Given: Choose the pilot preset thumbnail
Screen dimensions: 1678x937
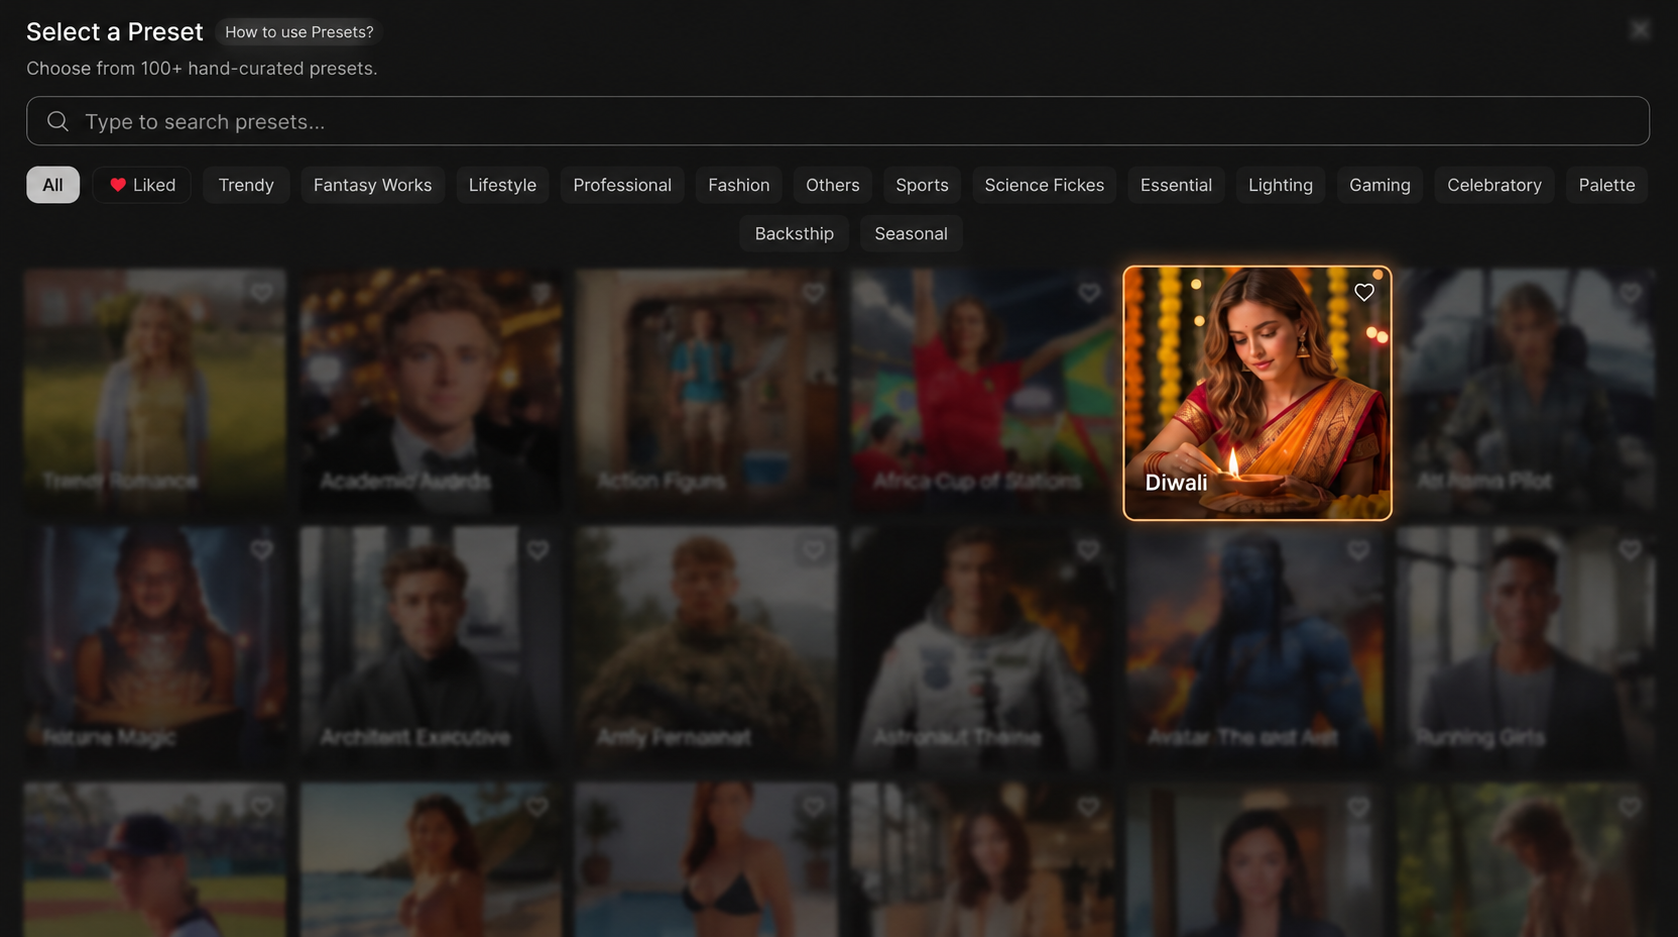Looking at the screenshot, I should pyautogui.click(x=1526, y=391).
